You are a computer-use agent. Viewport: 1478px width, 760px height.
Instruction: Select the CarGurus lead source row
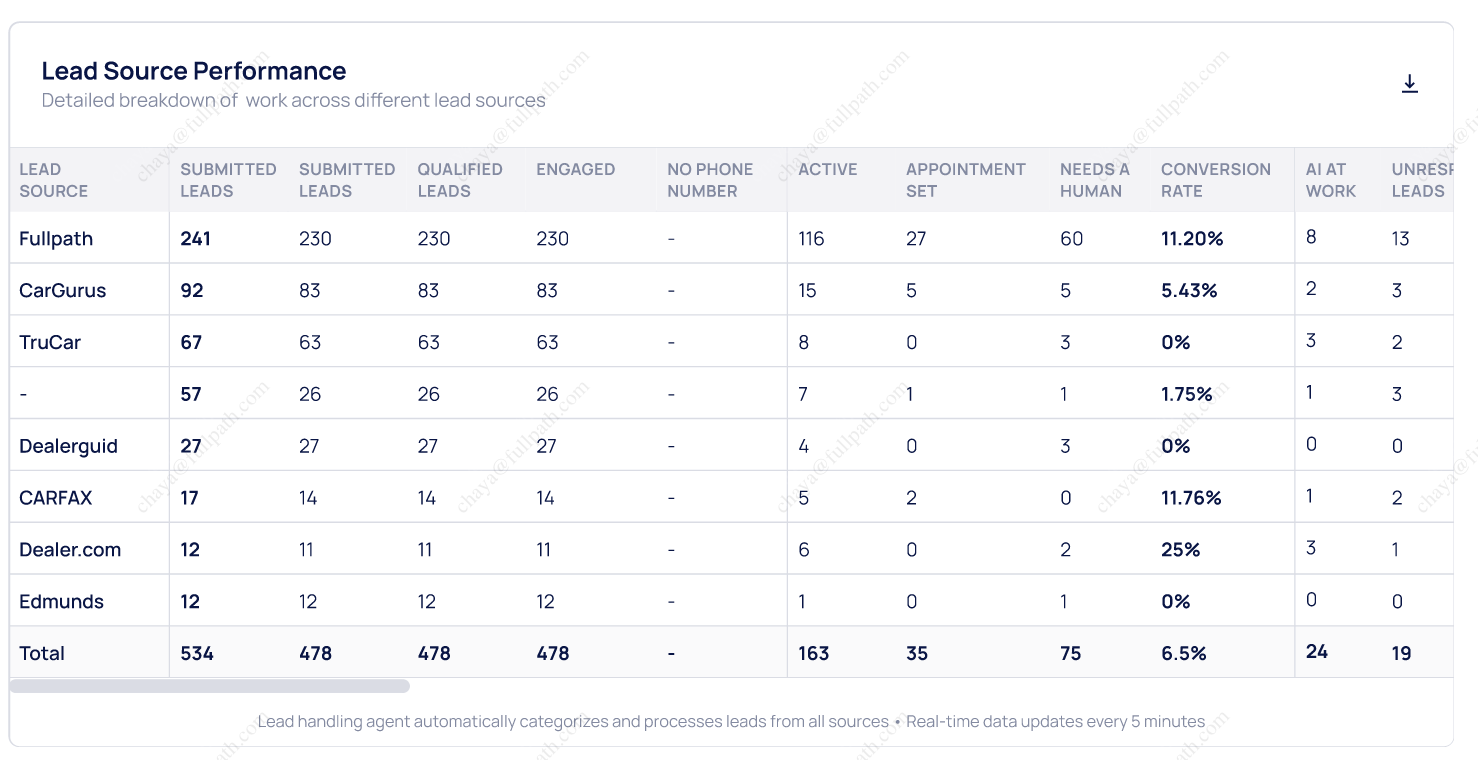(x=62, y=291)
